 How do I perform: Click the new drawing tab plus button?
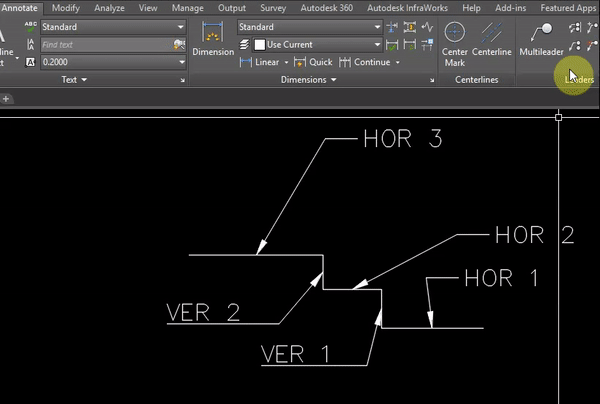point(6,99)
